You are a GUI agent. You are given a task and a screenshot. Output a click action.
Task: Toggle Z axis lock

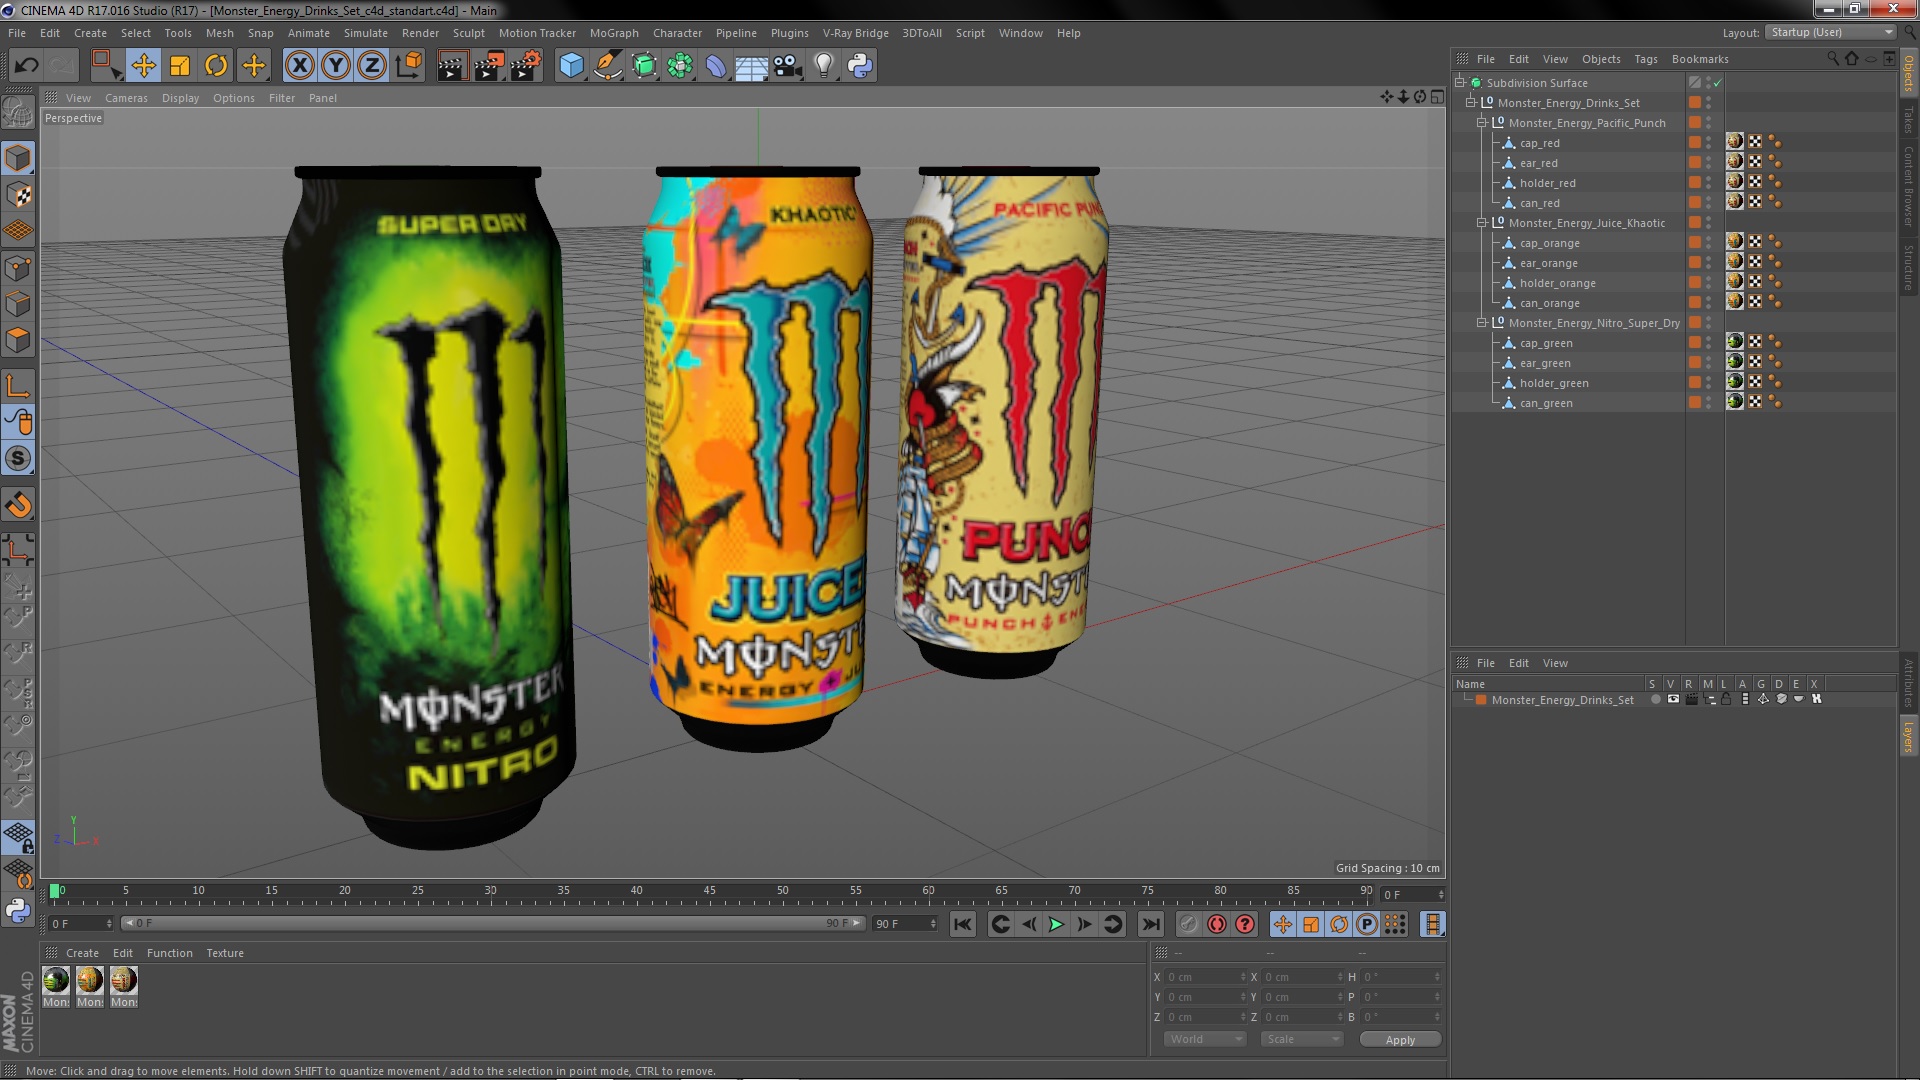point(372,66)
